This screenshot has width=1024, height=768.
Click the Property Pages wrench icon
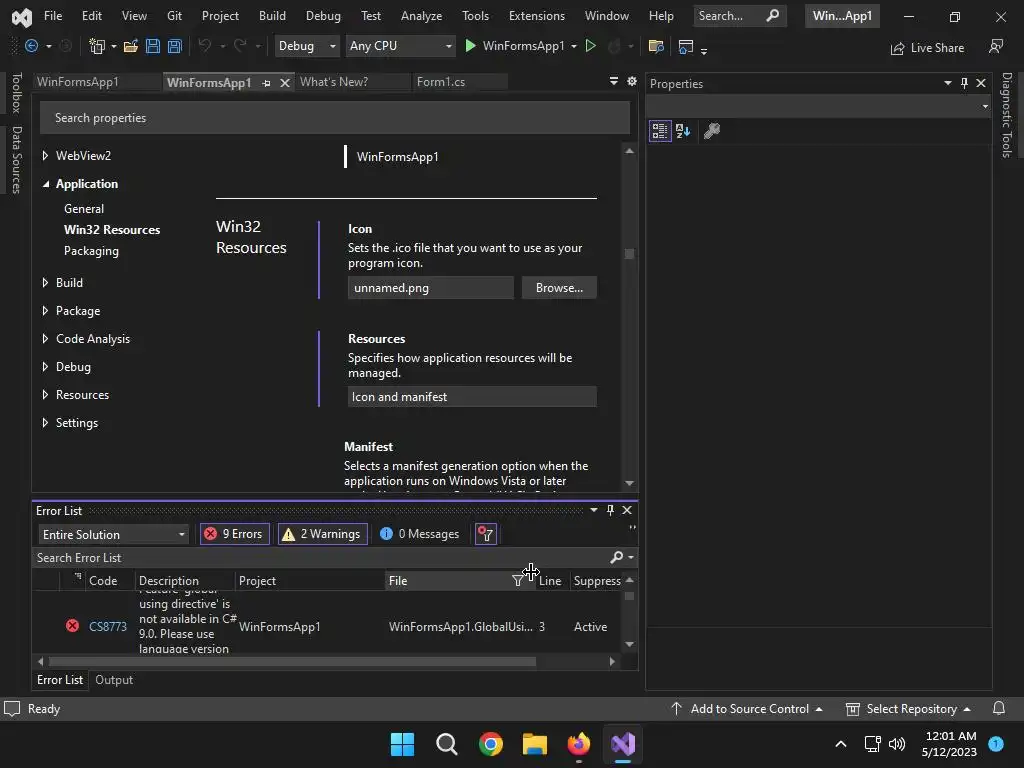pyautogui.click(x=712, y=131)
